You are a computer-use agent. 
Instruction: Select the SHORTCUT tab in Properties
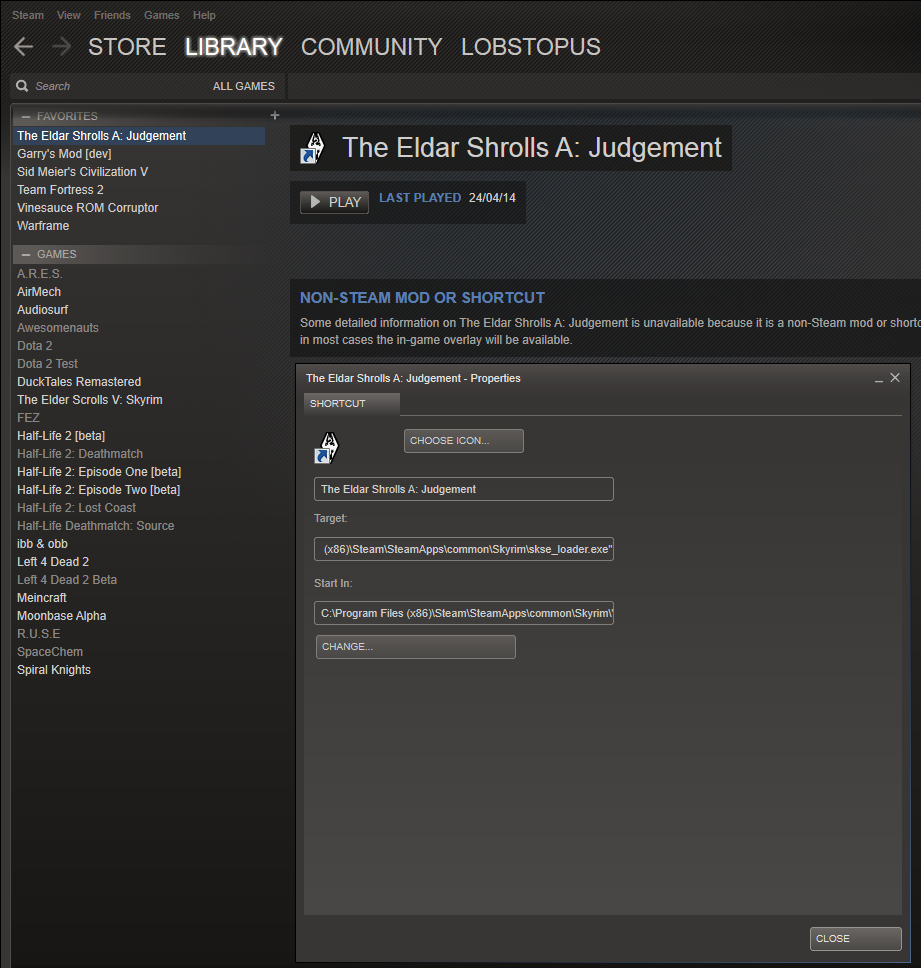(352, 404)
